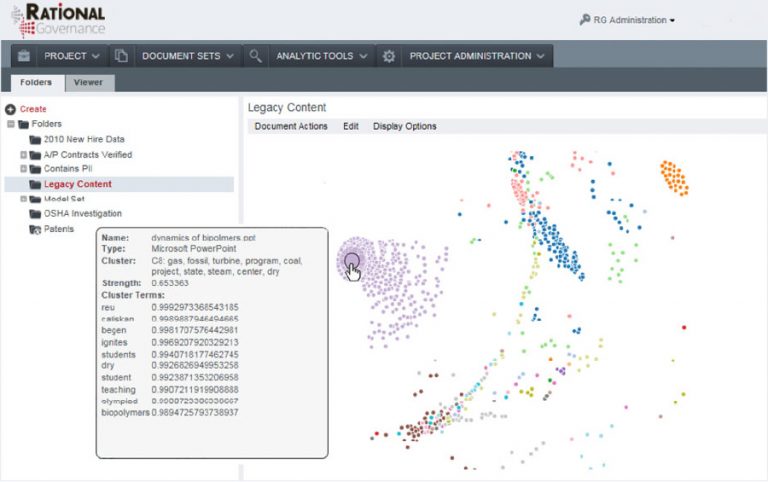The height and width of the screenshot is (482, 768).
Task: Open the Project dropdown menu
Action: tap(72, 56)
